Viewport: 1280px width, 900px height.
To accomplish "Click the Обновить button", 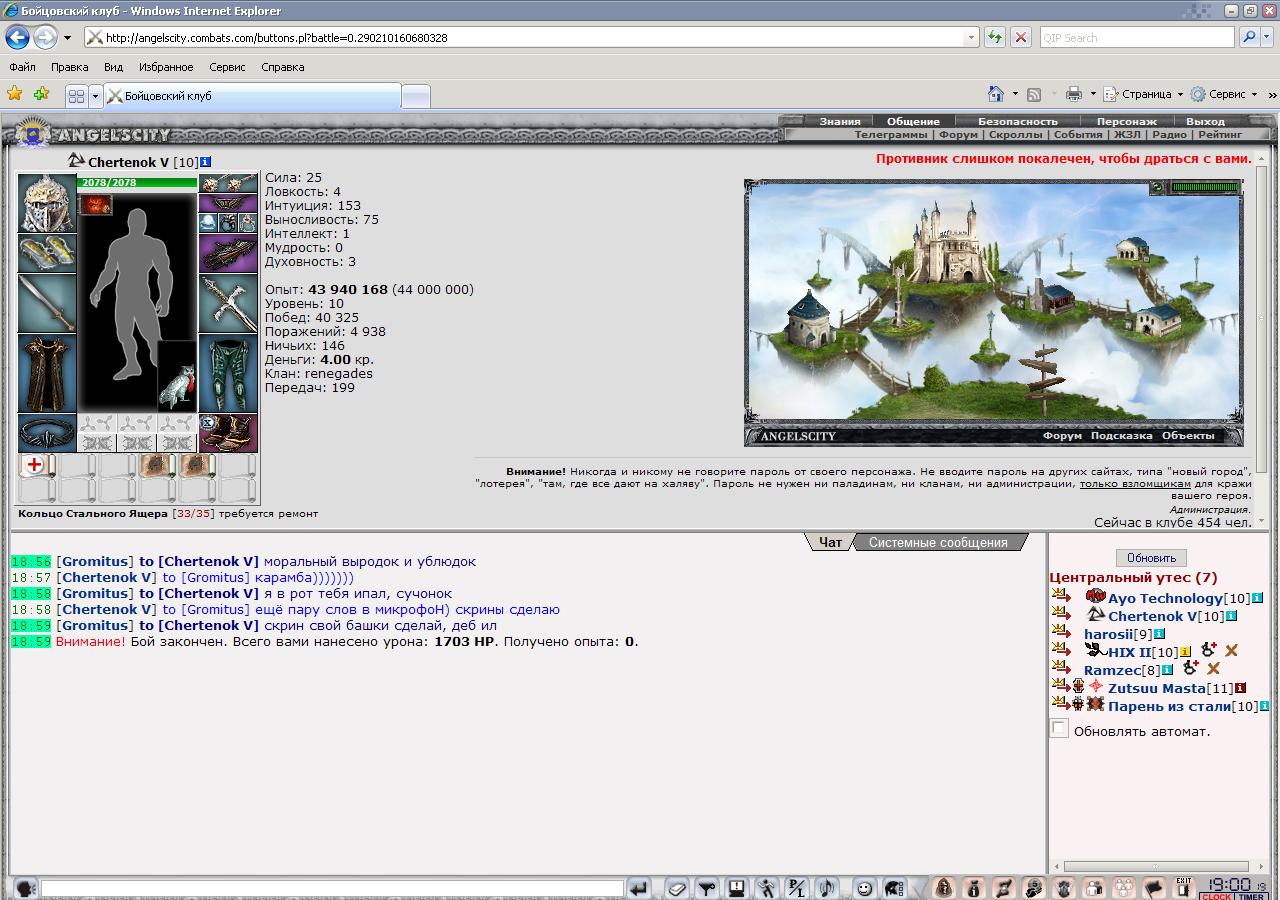I will coord(1151,558).
